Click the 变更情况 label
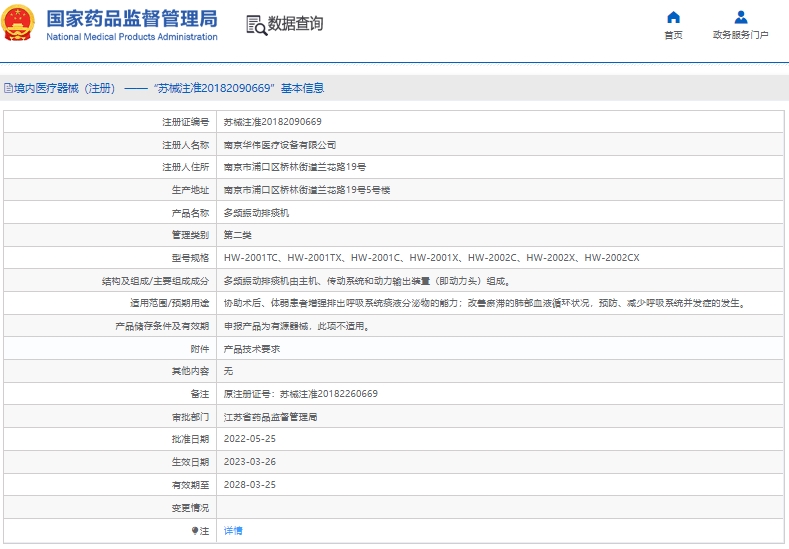Image resolution: width=789 pixels, height=549 pixels. coord(190,508)
